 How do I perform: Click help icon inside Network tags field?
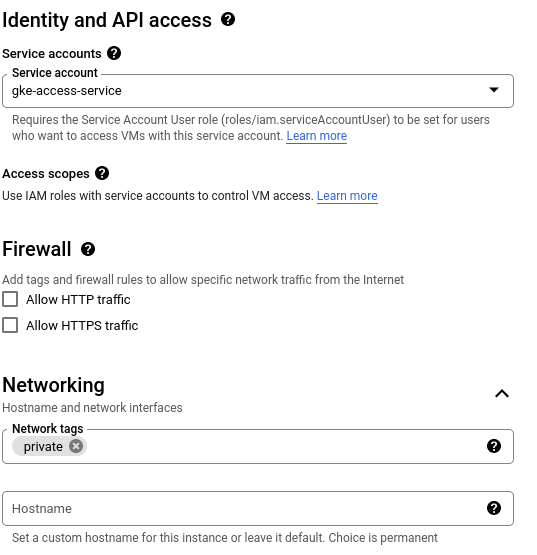coord(494,446)
